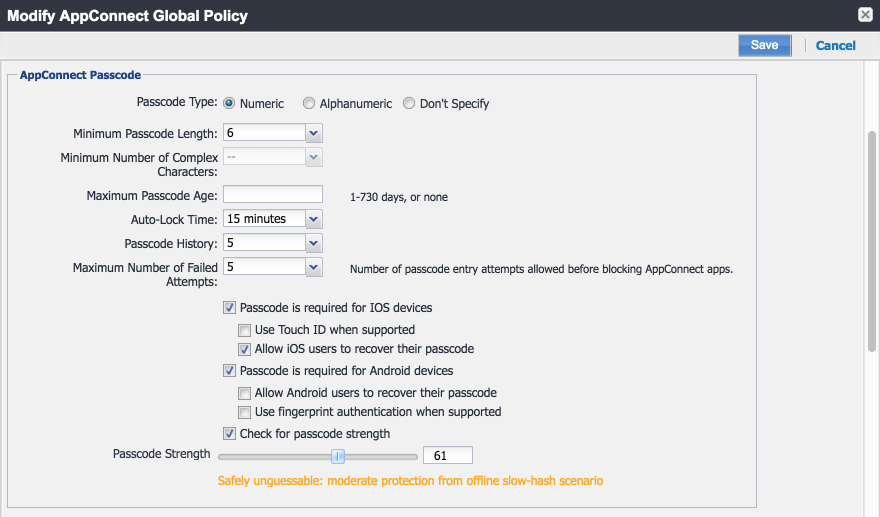This screenshot has width=880, height=517.
Task: Close the Modify AppConnect Global Policy dialog
Action: [x=865, y=15]
